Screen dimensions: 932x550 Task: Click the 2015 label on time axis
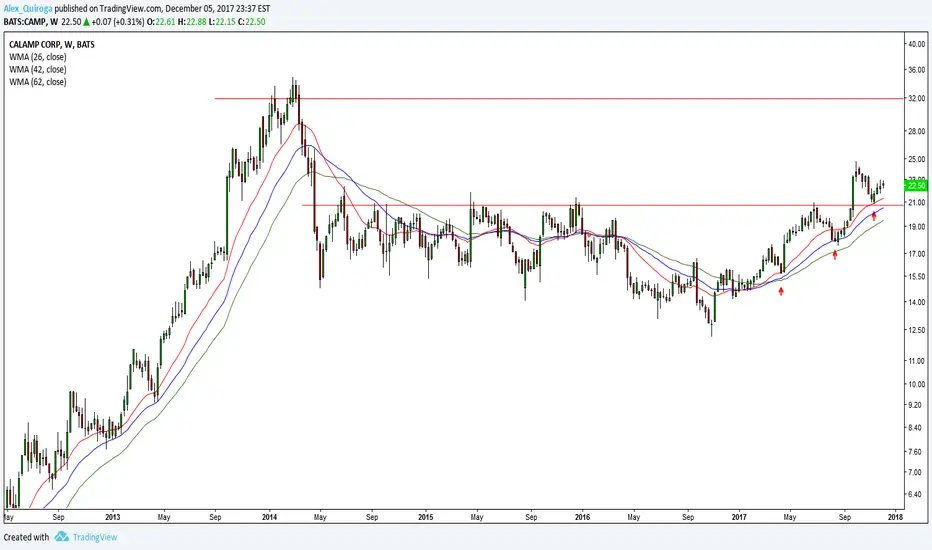click(426, 517)
